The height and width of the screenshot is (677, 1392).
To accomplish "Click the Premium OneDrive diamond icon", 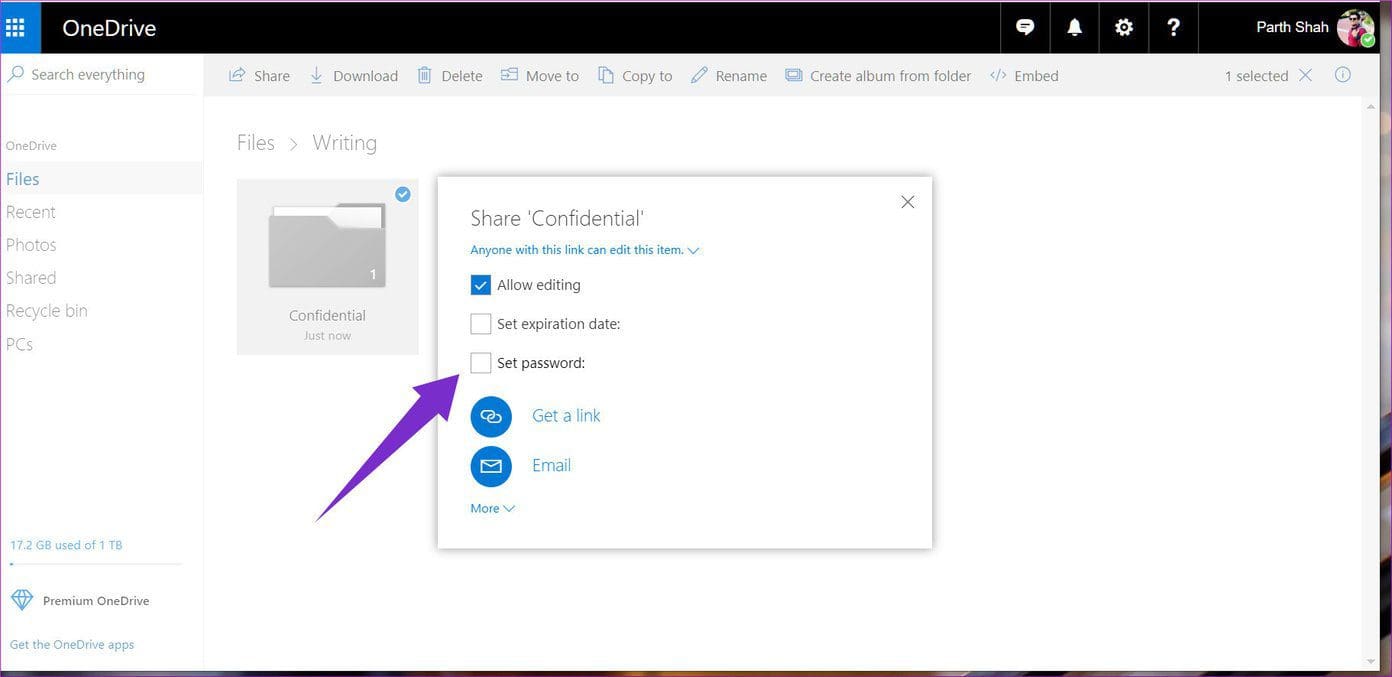I will tap(22, 600).
